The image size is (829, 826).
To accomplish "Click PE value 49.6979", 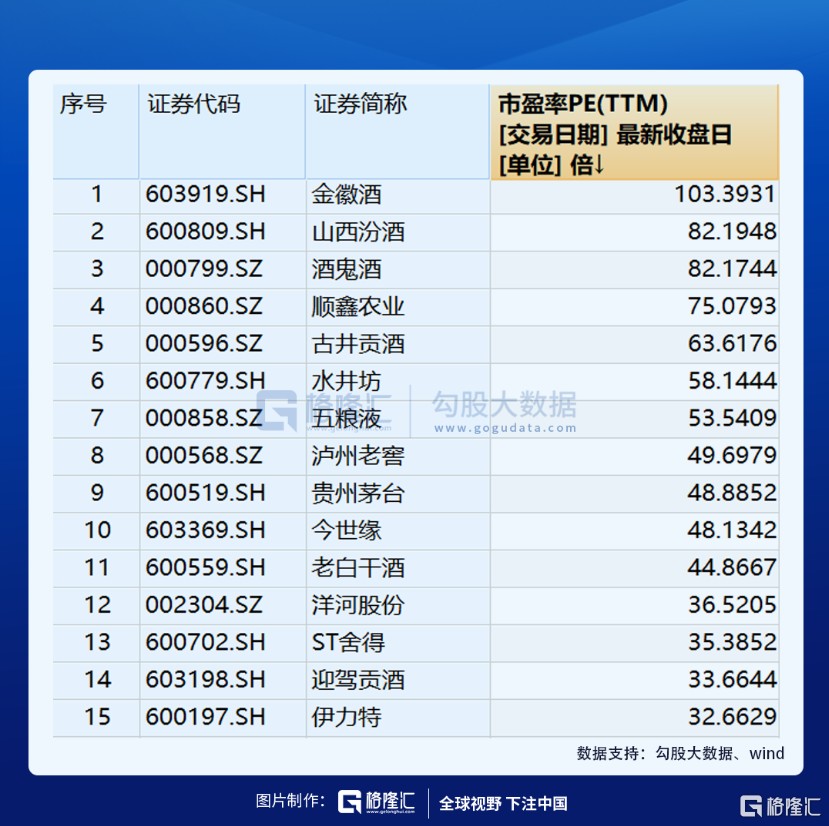I will click(x=732, y=455).
